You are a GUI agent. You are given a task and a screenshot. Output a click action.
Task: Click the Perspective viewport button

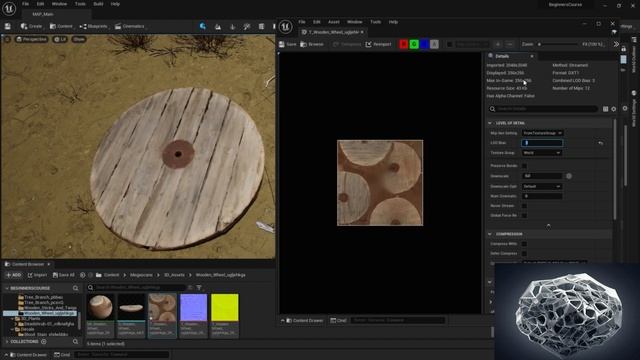pyautogui.click(x=31, y=39)
